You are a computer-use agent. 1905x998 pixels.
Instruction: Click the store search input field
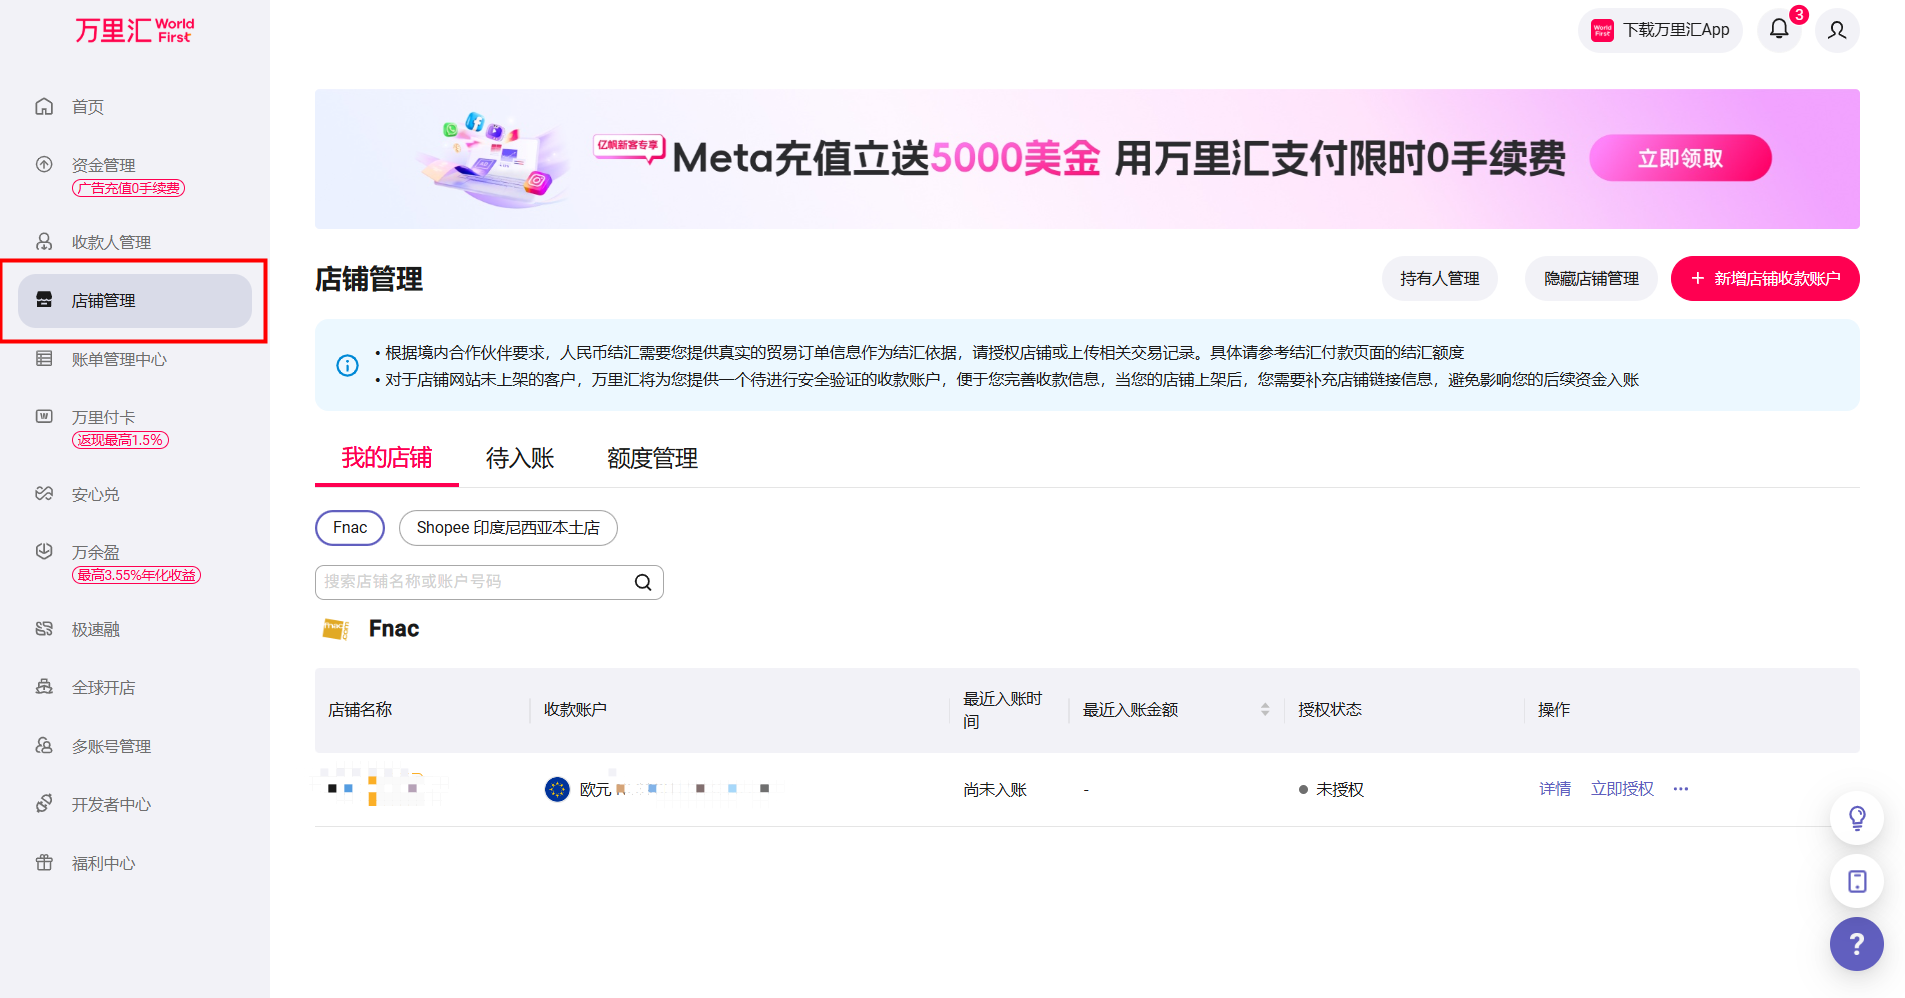[x=475, y=582]
